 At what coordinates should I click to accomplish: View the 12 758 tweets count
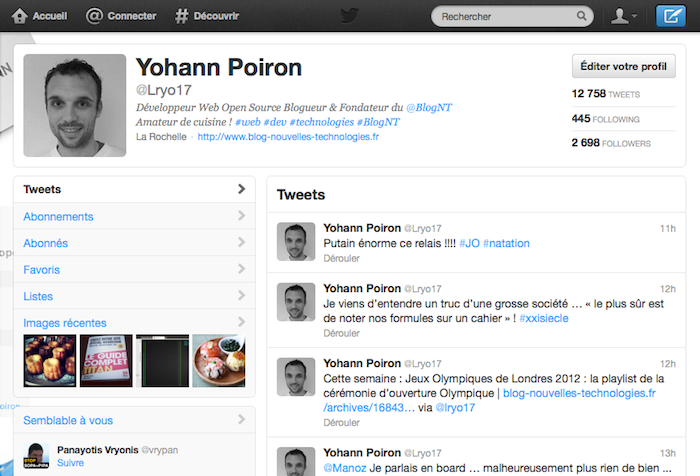[605, 94]
